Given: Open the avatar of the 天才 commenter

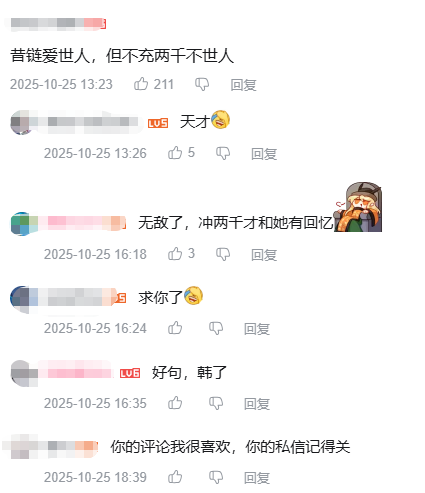Looking at the screenshot, I should [x=22, y=122].
